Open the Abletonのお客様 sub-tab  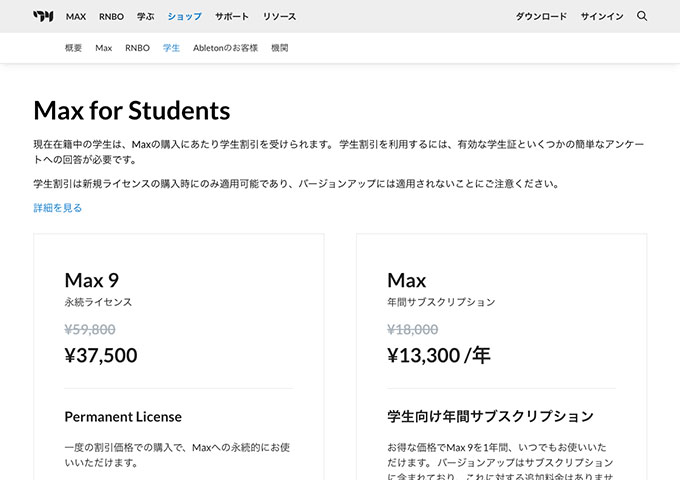click(226, 48)
